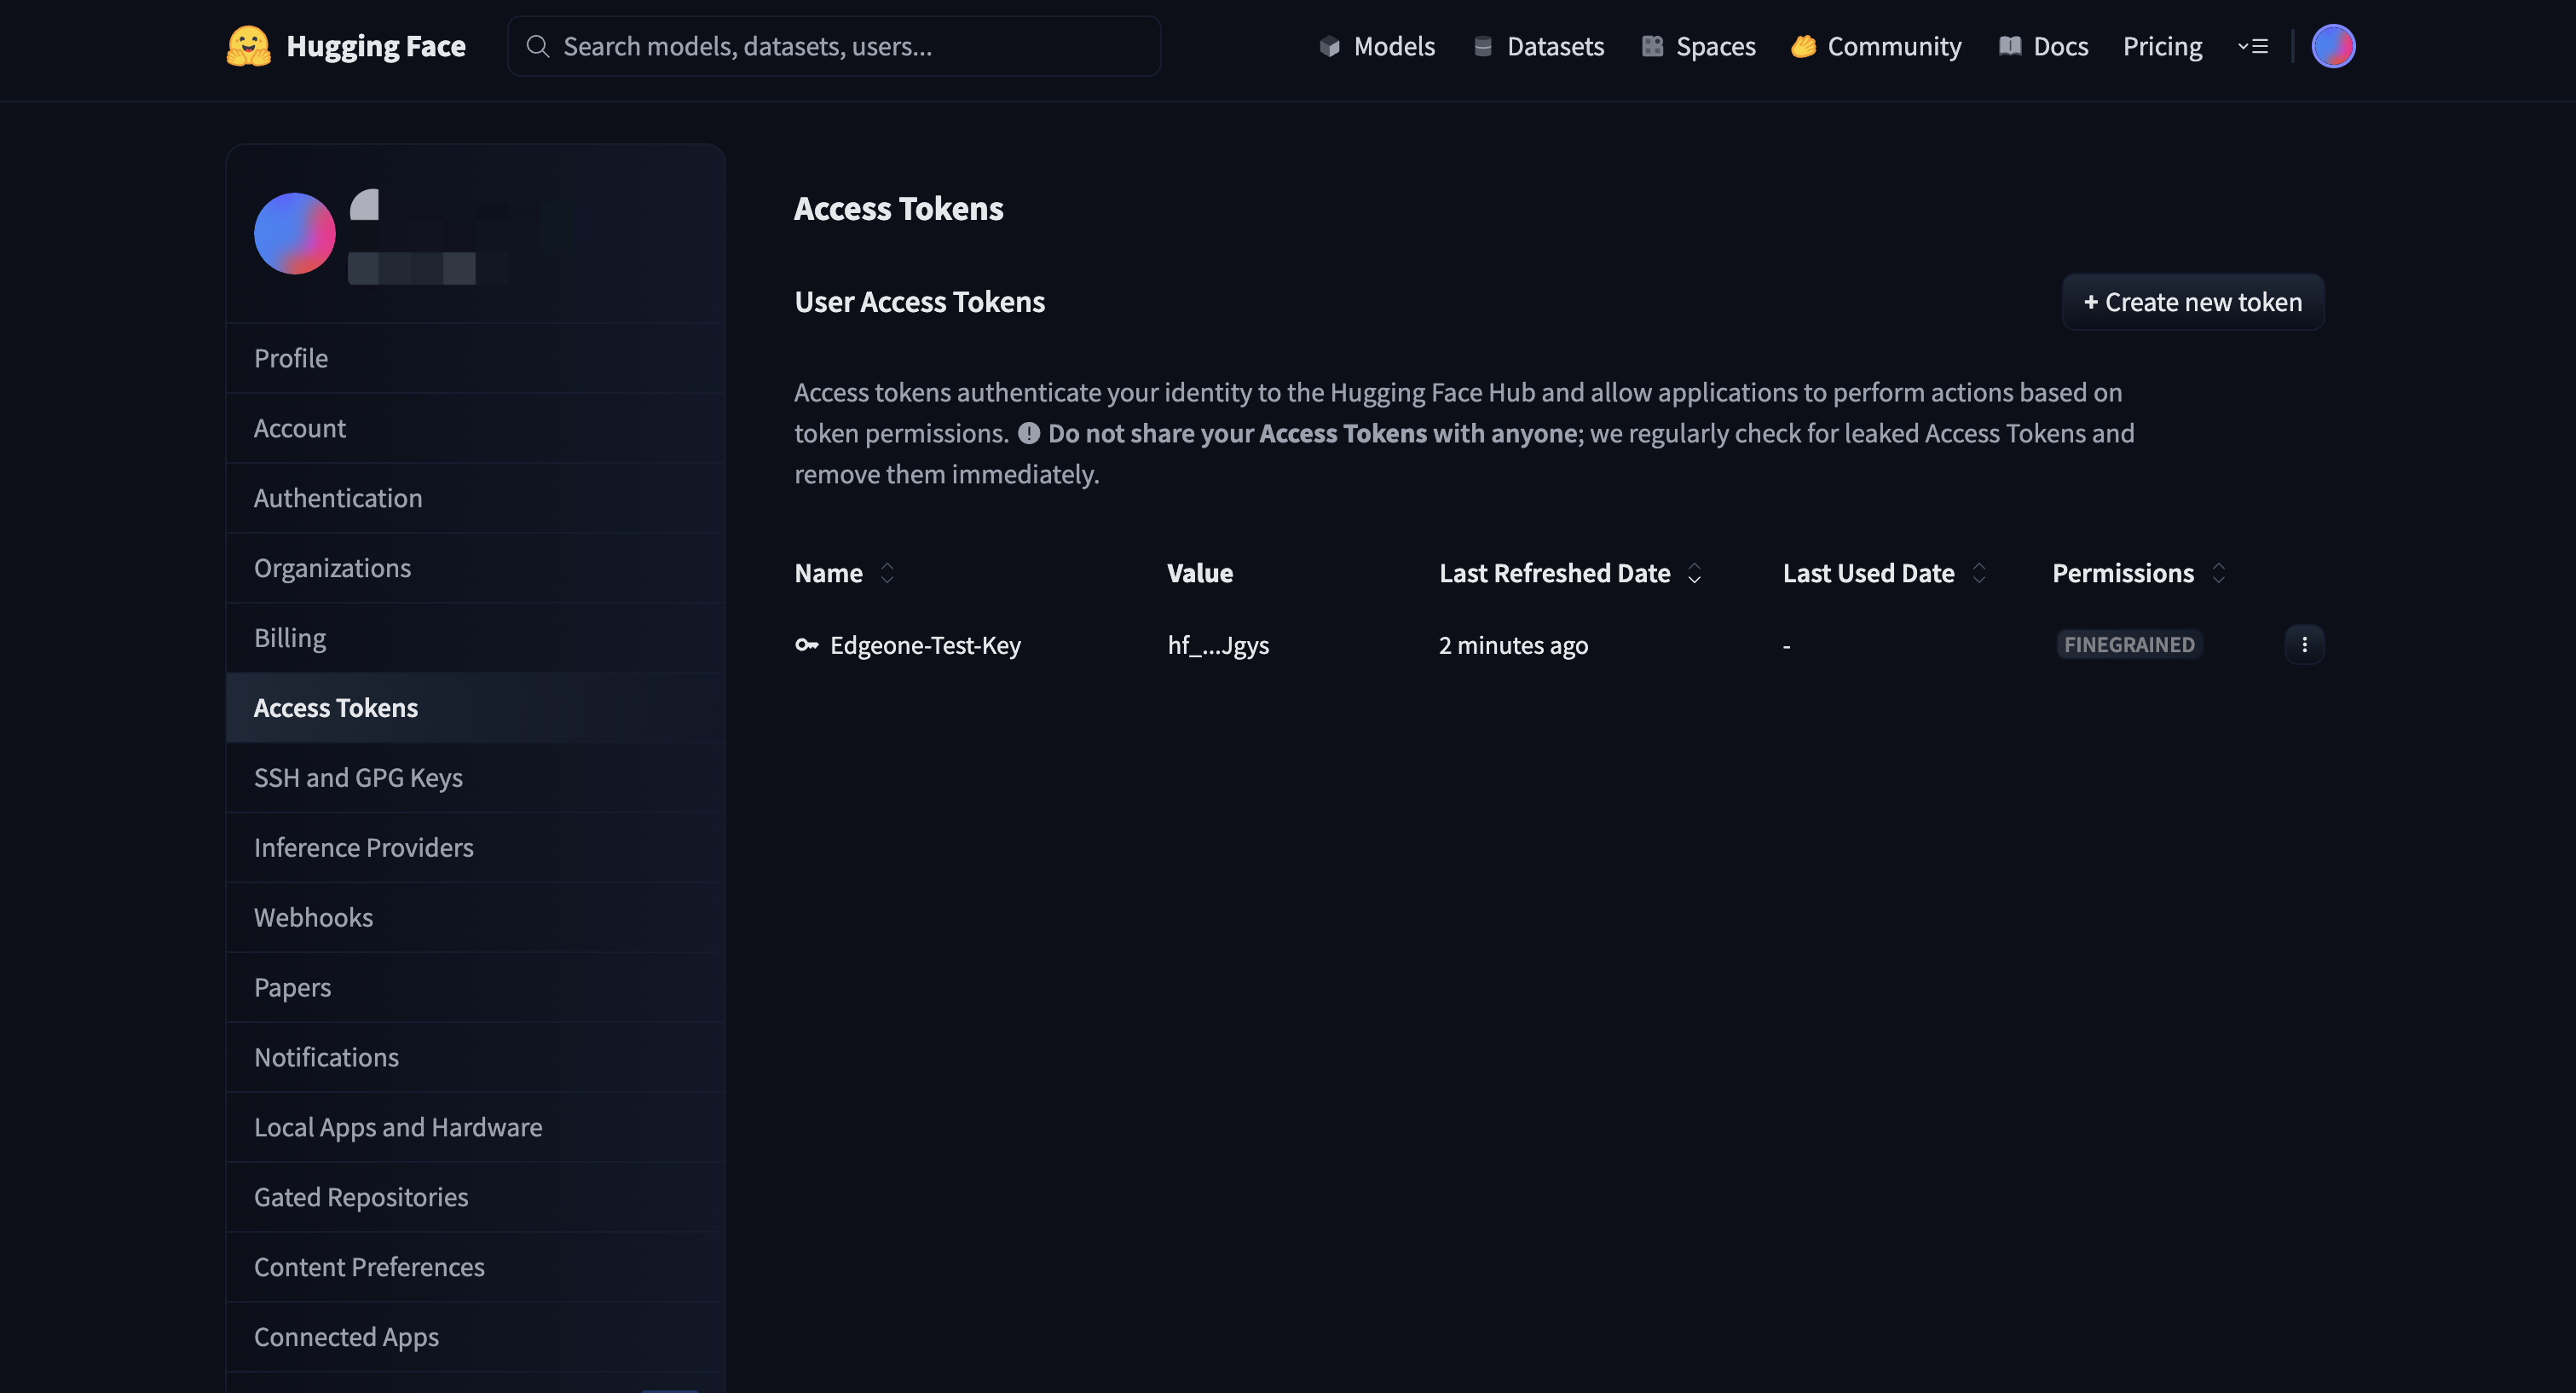Open Connected Apps settings

[x=476, y=1338]
